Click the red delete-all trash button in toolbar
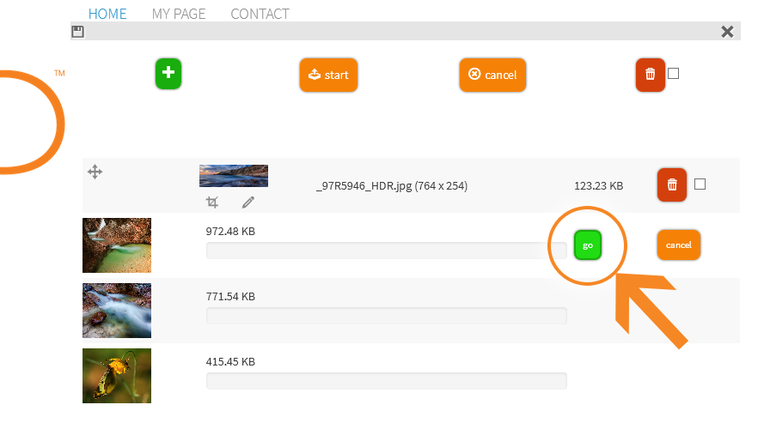The width and height of the screenshot is (764, 429). pyautogui.click(x=650, y=75)
